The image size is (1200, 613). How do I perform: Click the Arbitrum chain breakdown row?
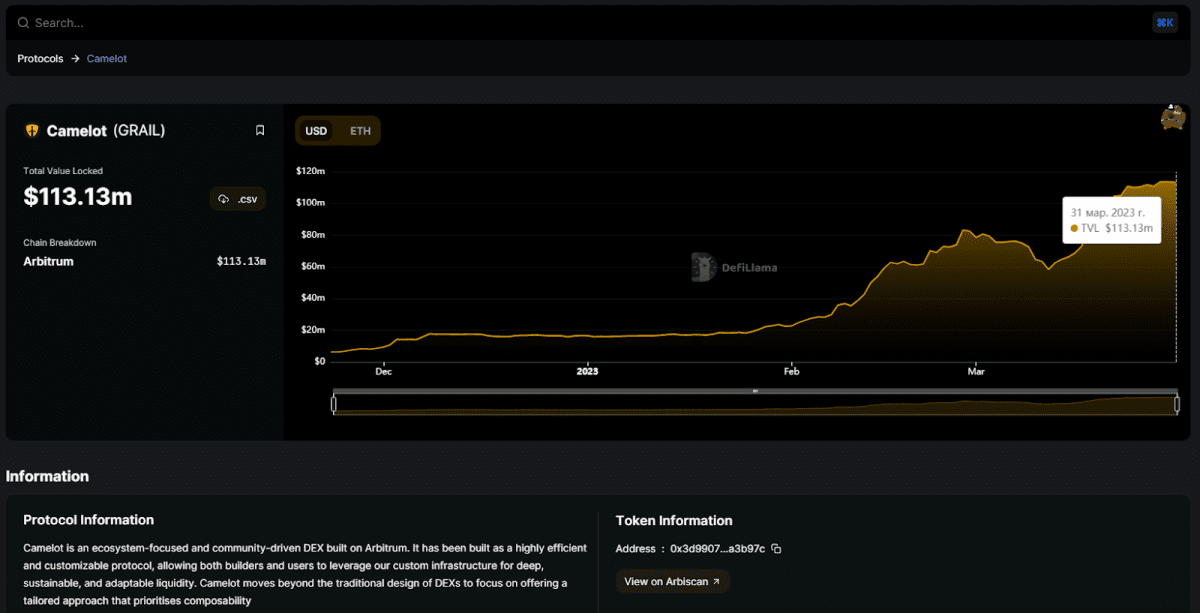coord(144,262)
